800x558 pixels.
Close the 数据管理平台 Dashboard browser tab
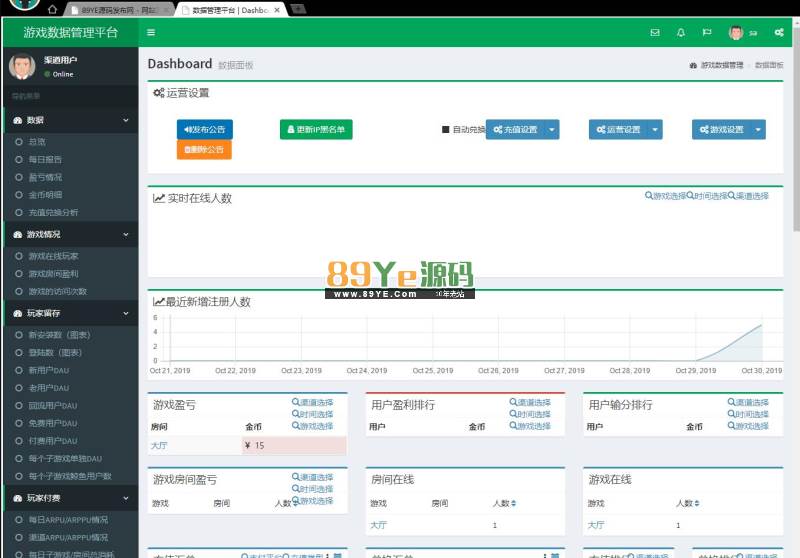click(277, 10)
